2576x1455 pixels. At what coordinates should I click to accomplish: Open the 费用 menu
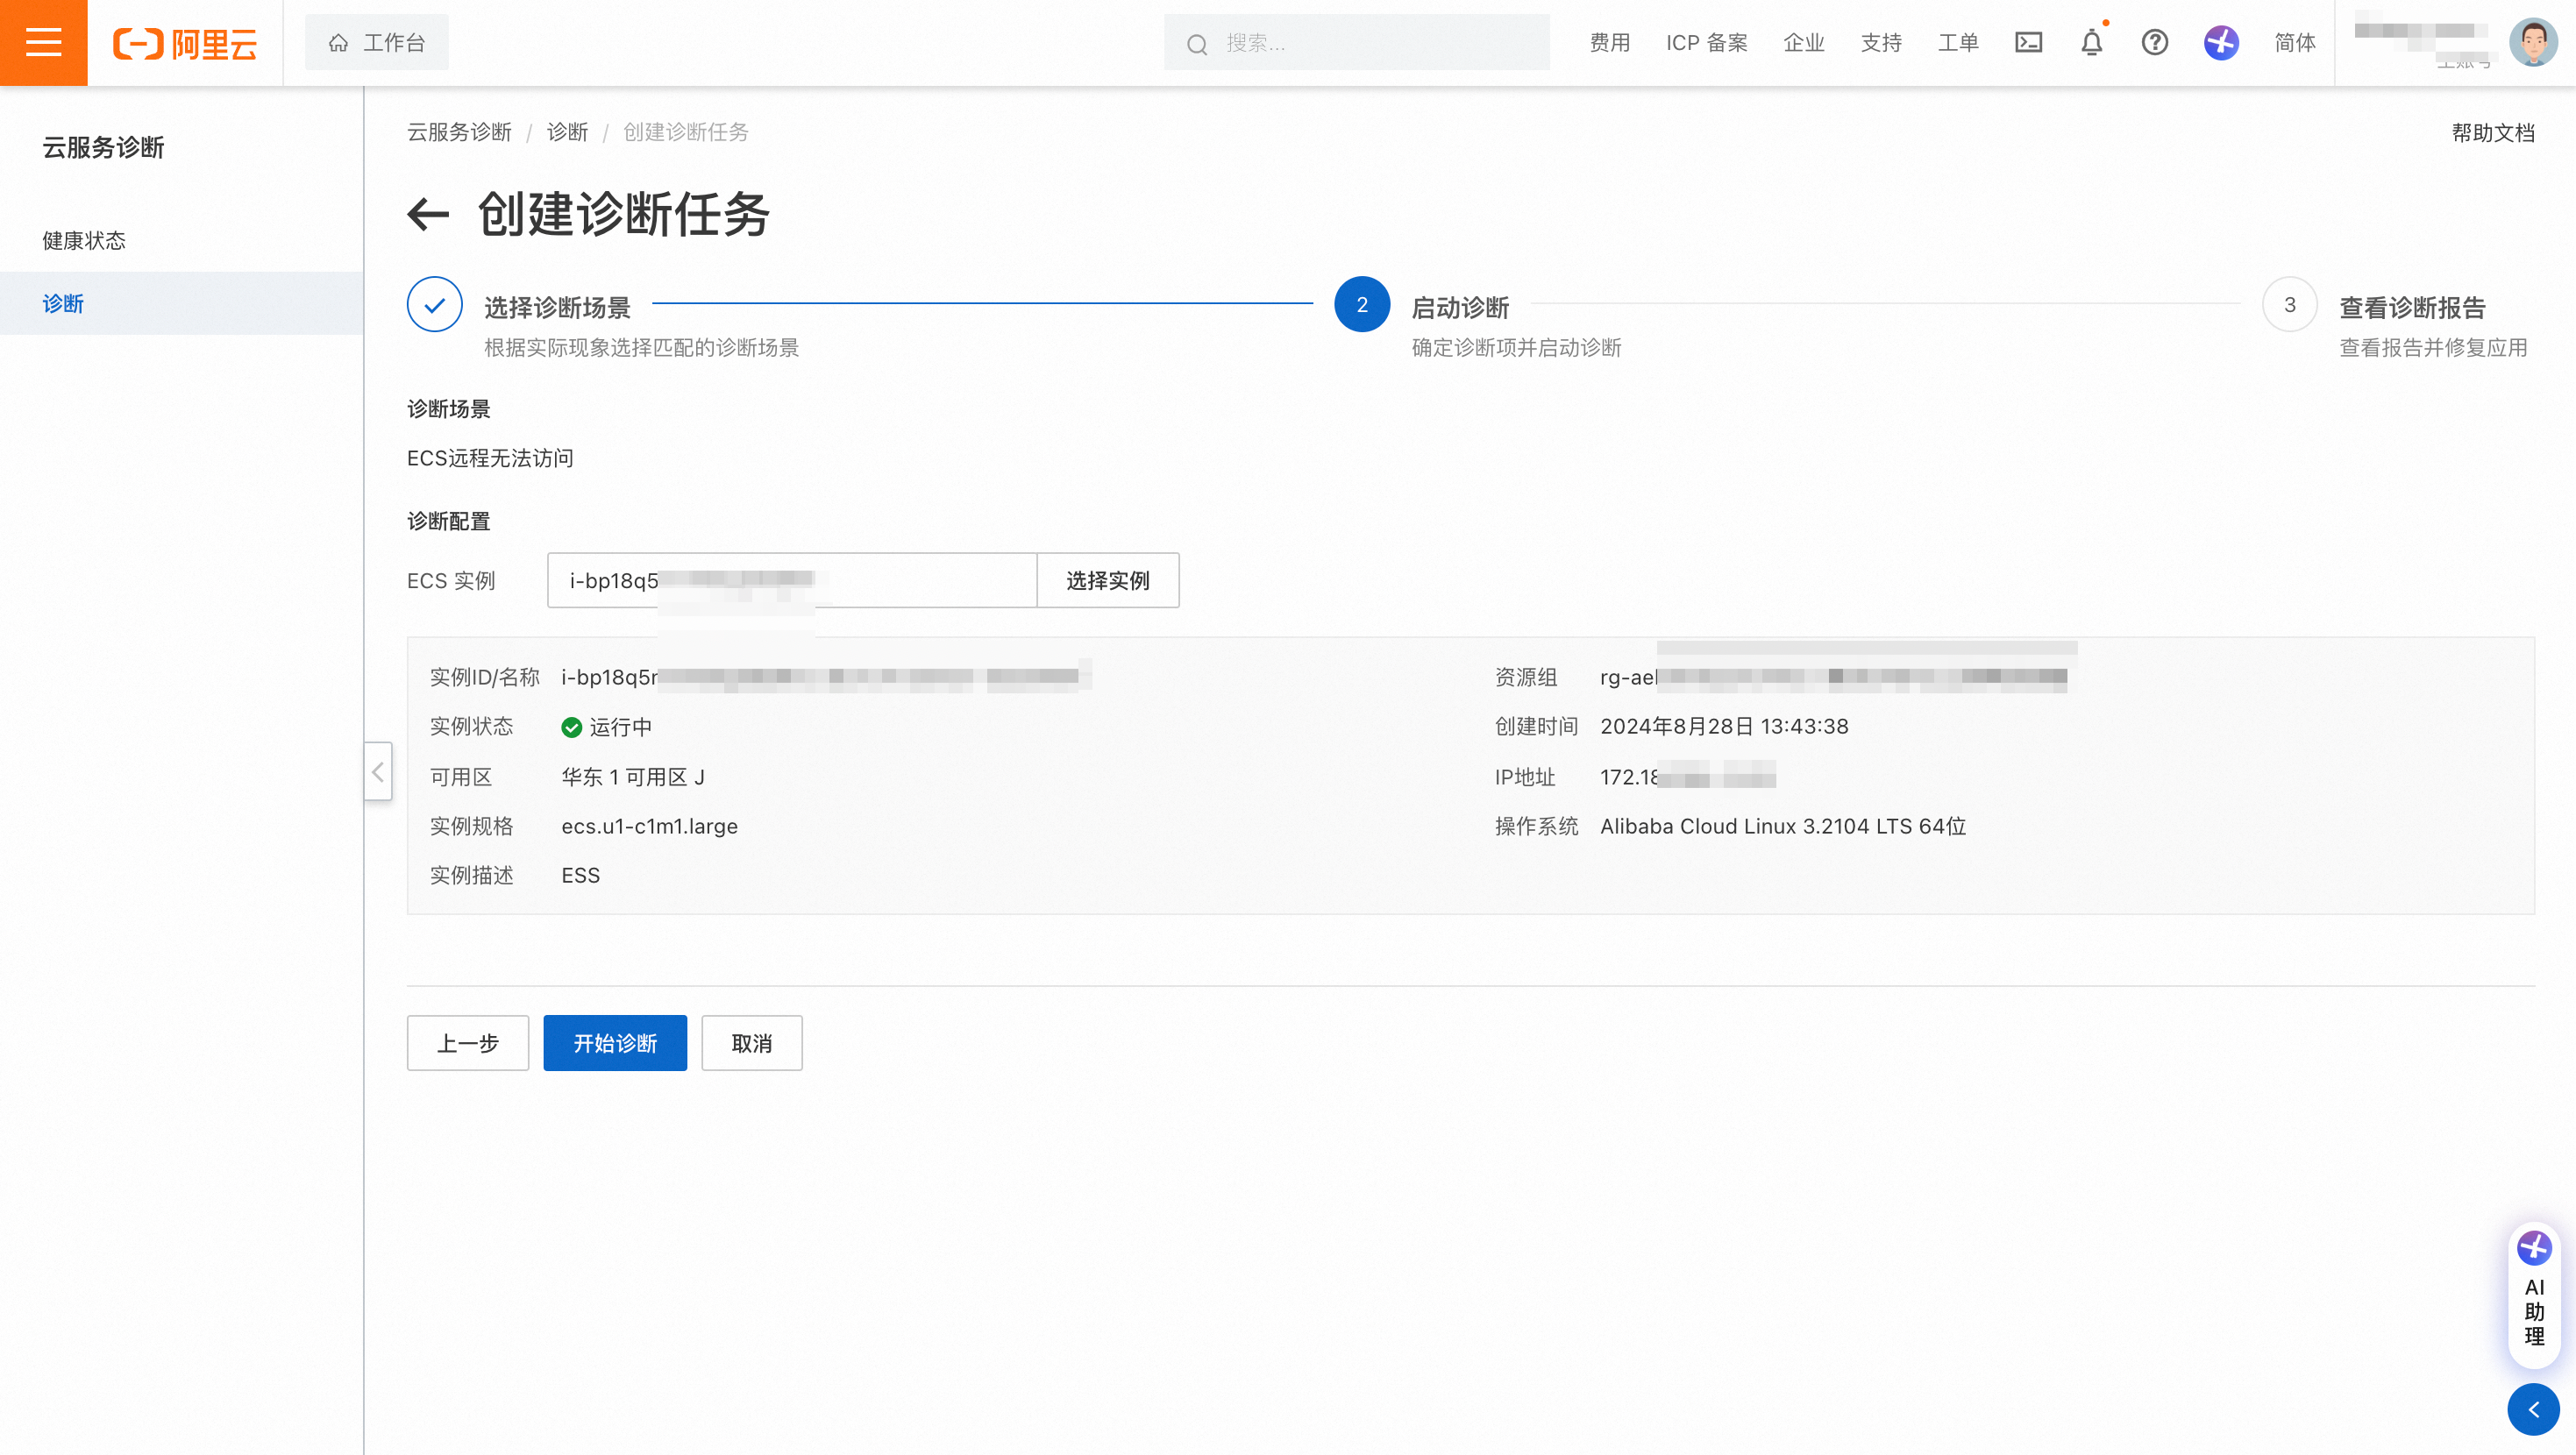click(1610, 43)
